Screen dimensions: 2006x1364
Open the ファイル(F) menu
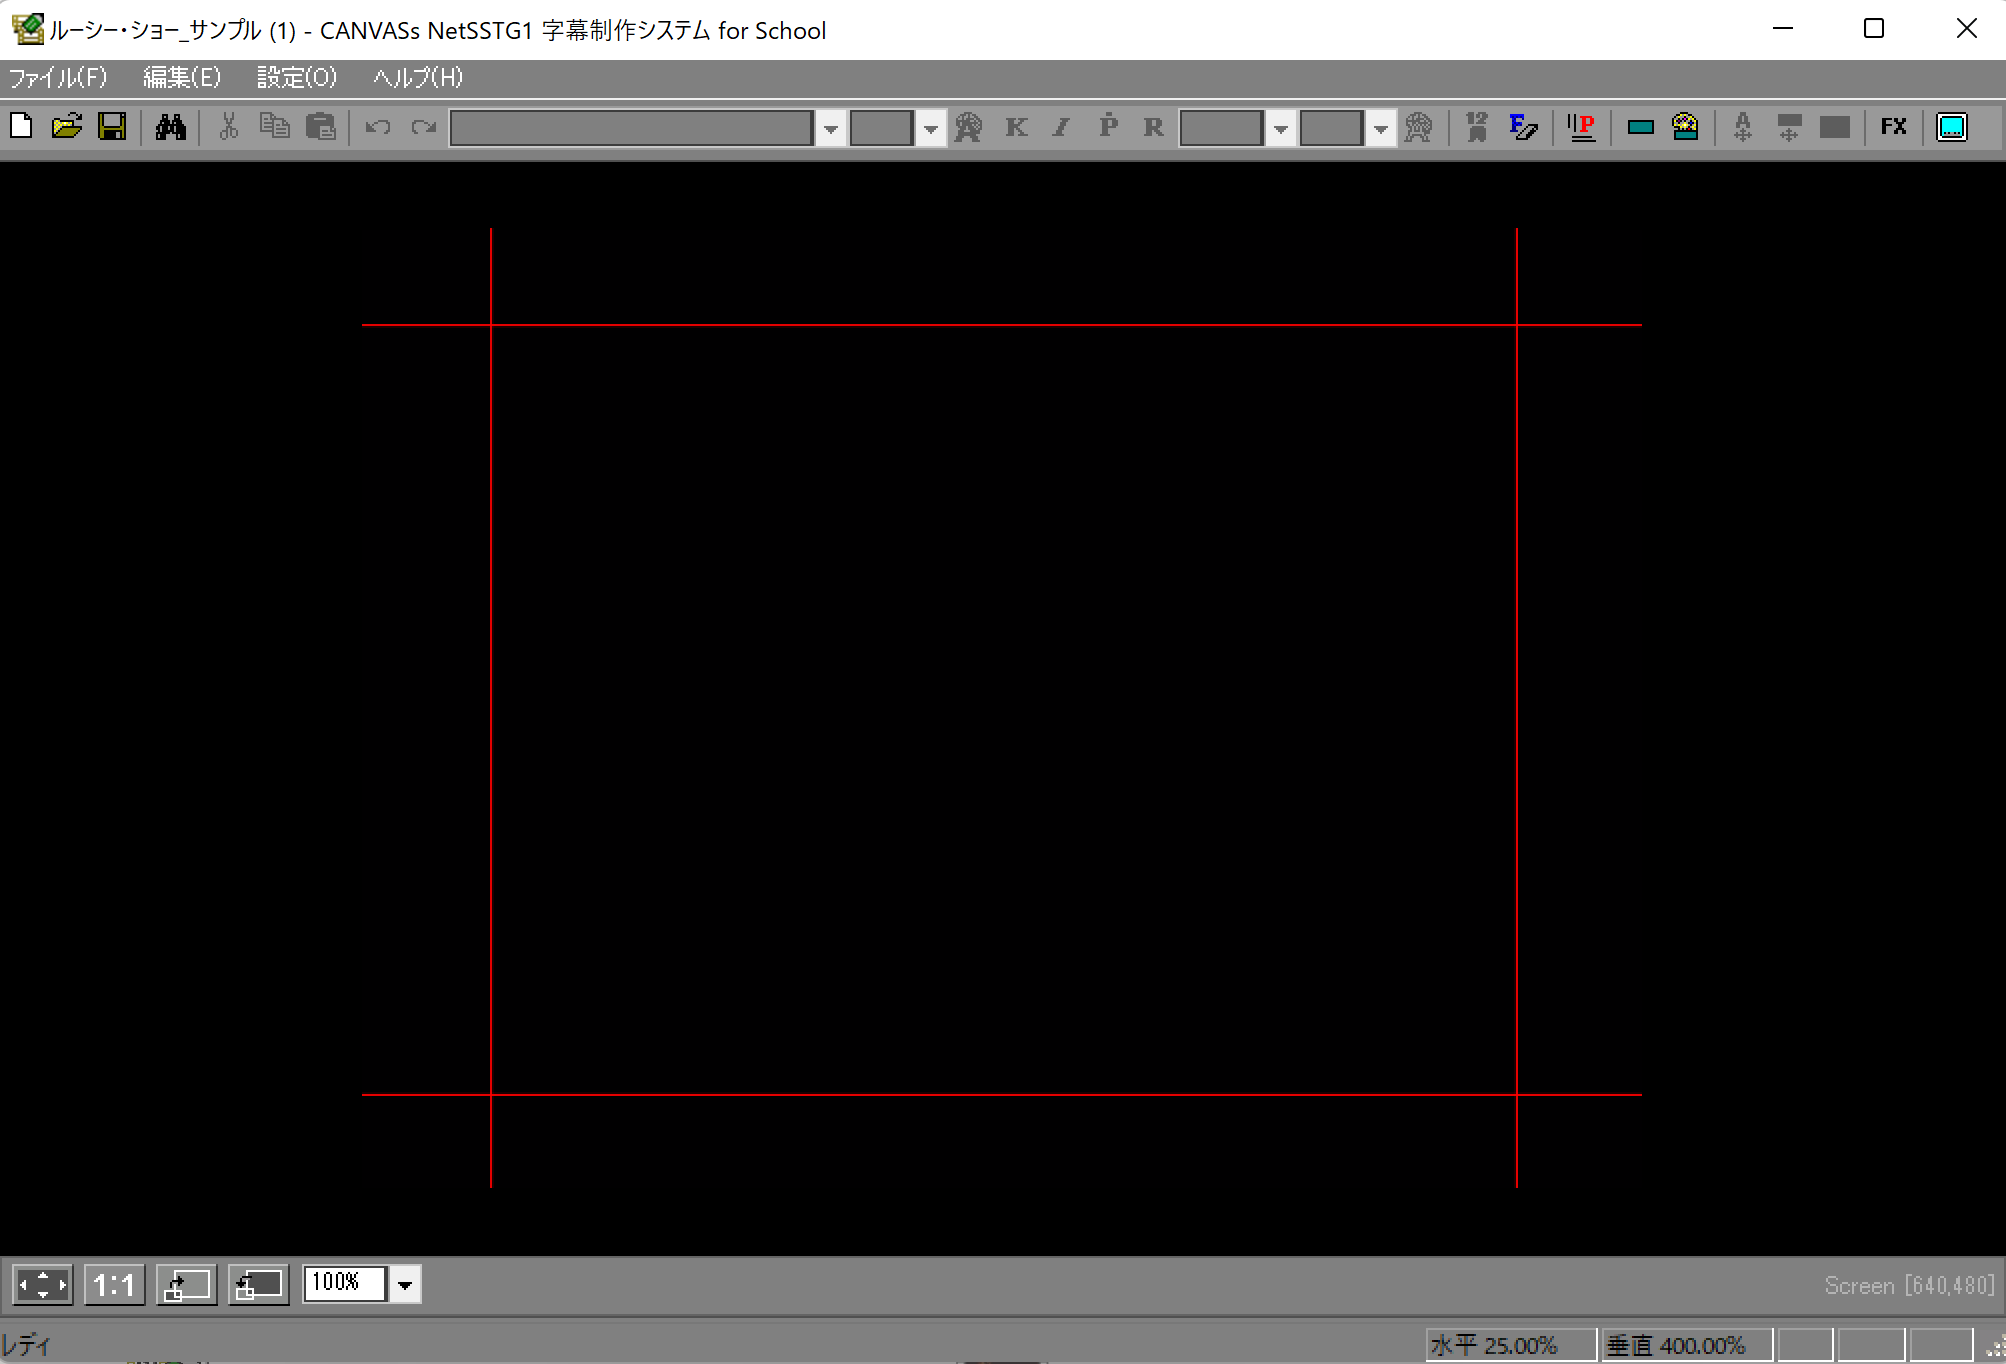pyautogui.click(x=58, y=77)
